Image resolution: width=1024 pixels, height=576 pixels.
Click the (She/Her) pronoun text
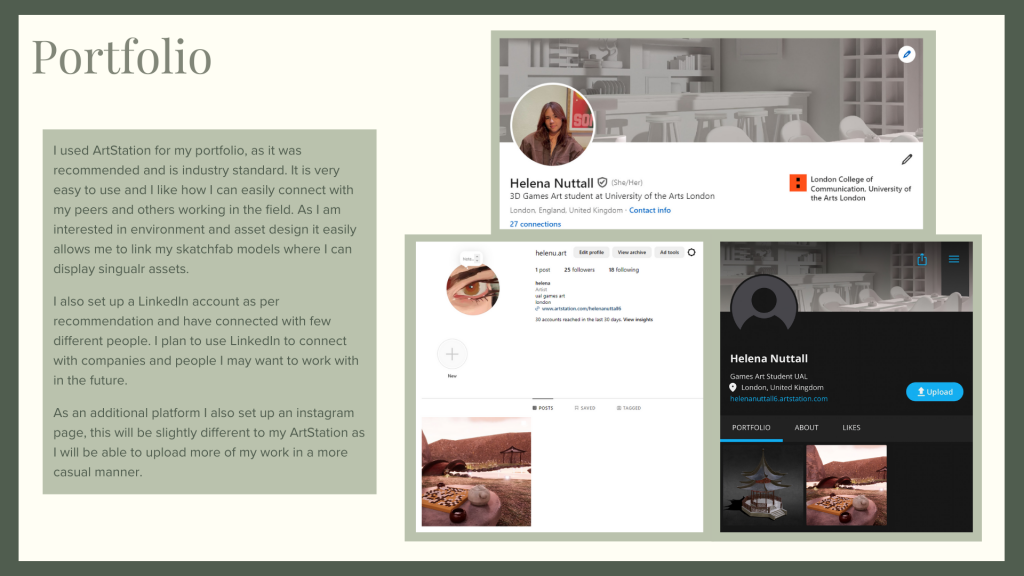(626, 183)
